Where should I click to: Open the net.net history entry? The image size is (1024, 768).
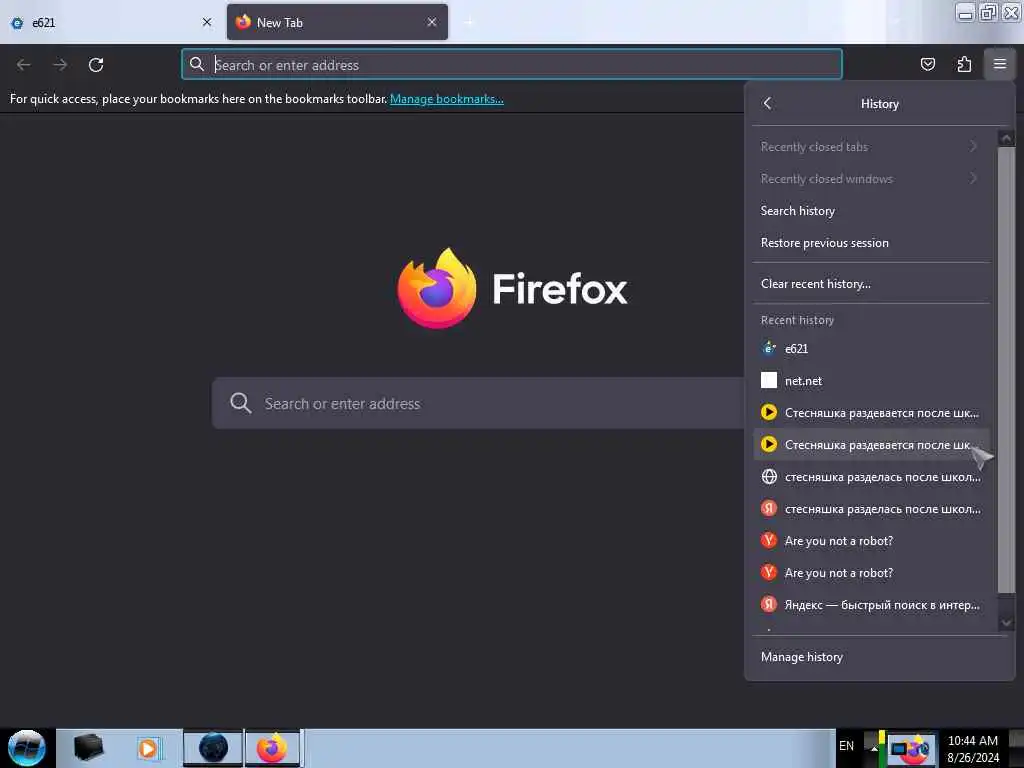(x=871, y=381)
